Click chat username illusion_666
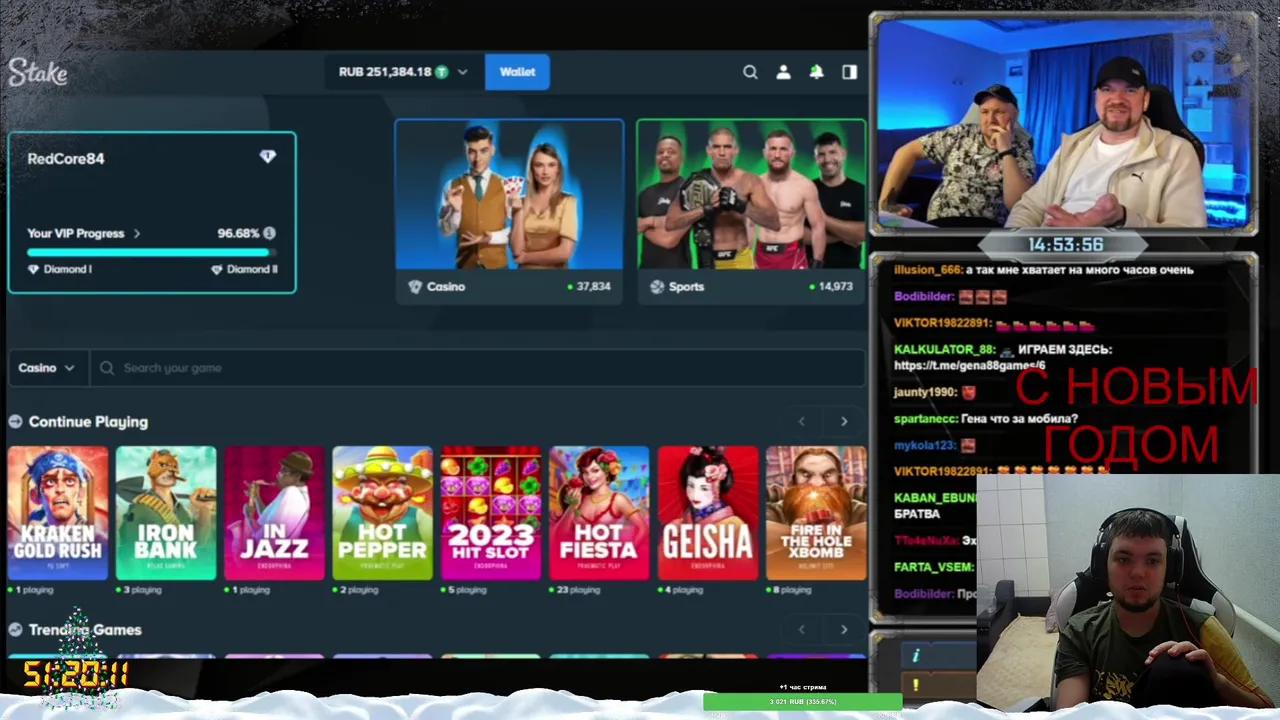This screenshot has height=720, width=1280. coord(927,270)
